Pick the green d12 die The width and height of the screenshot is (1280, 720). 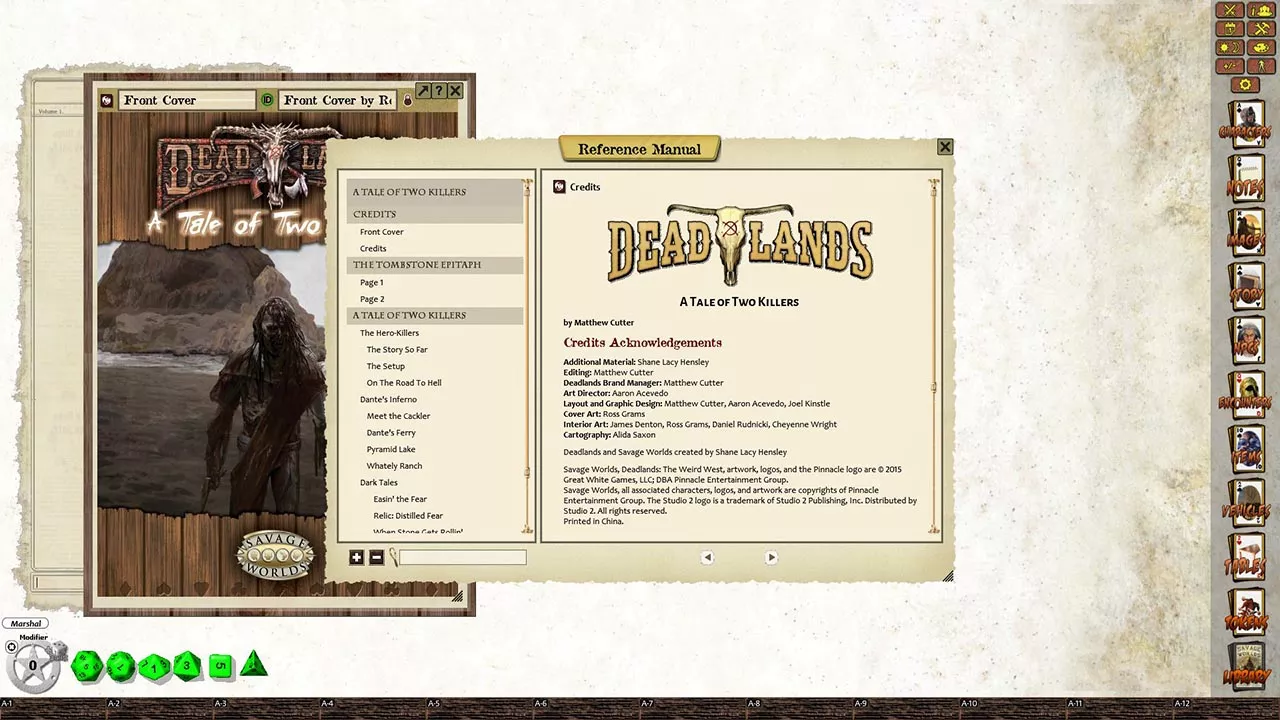121,665
